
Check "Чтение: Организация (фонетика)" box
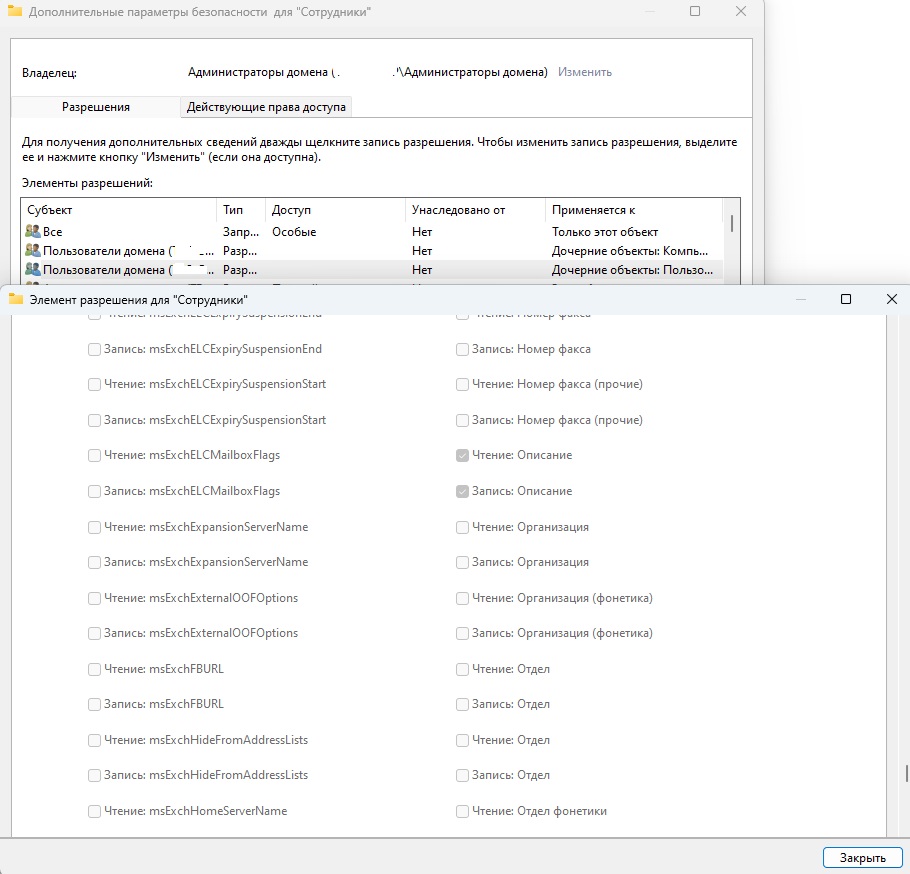coord(462,598)
